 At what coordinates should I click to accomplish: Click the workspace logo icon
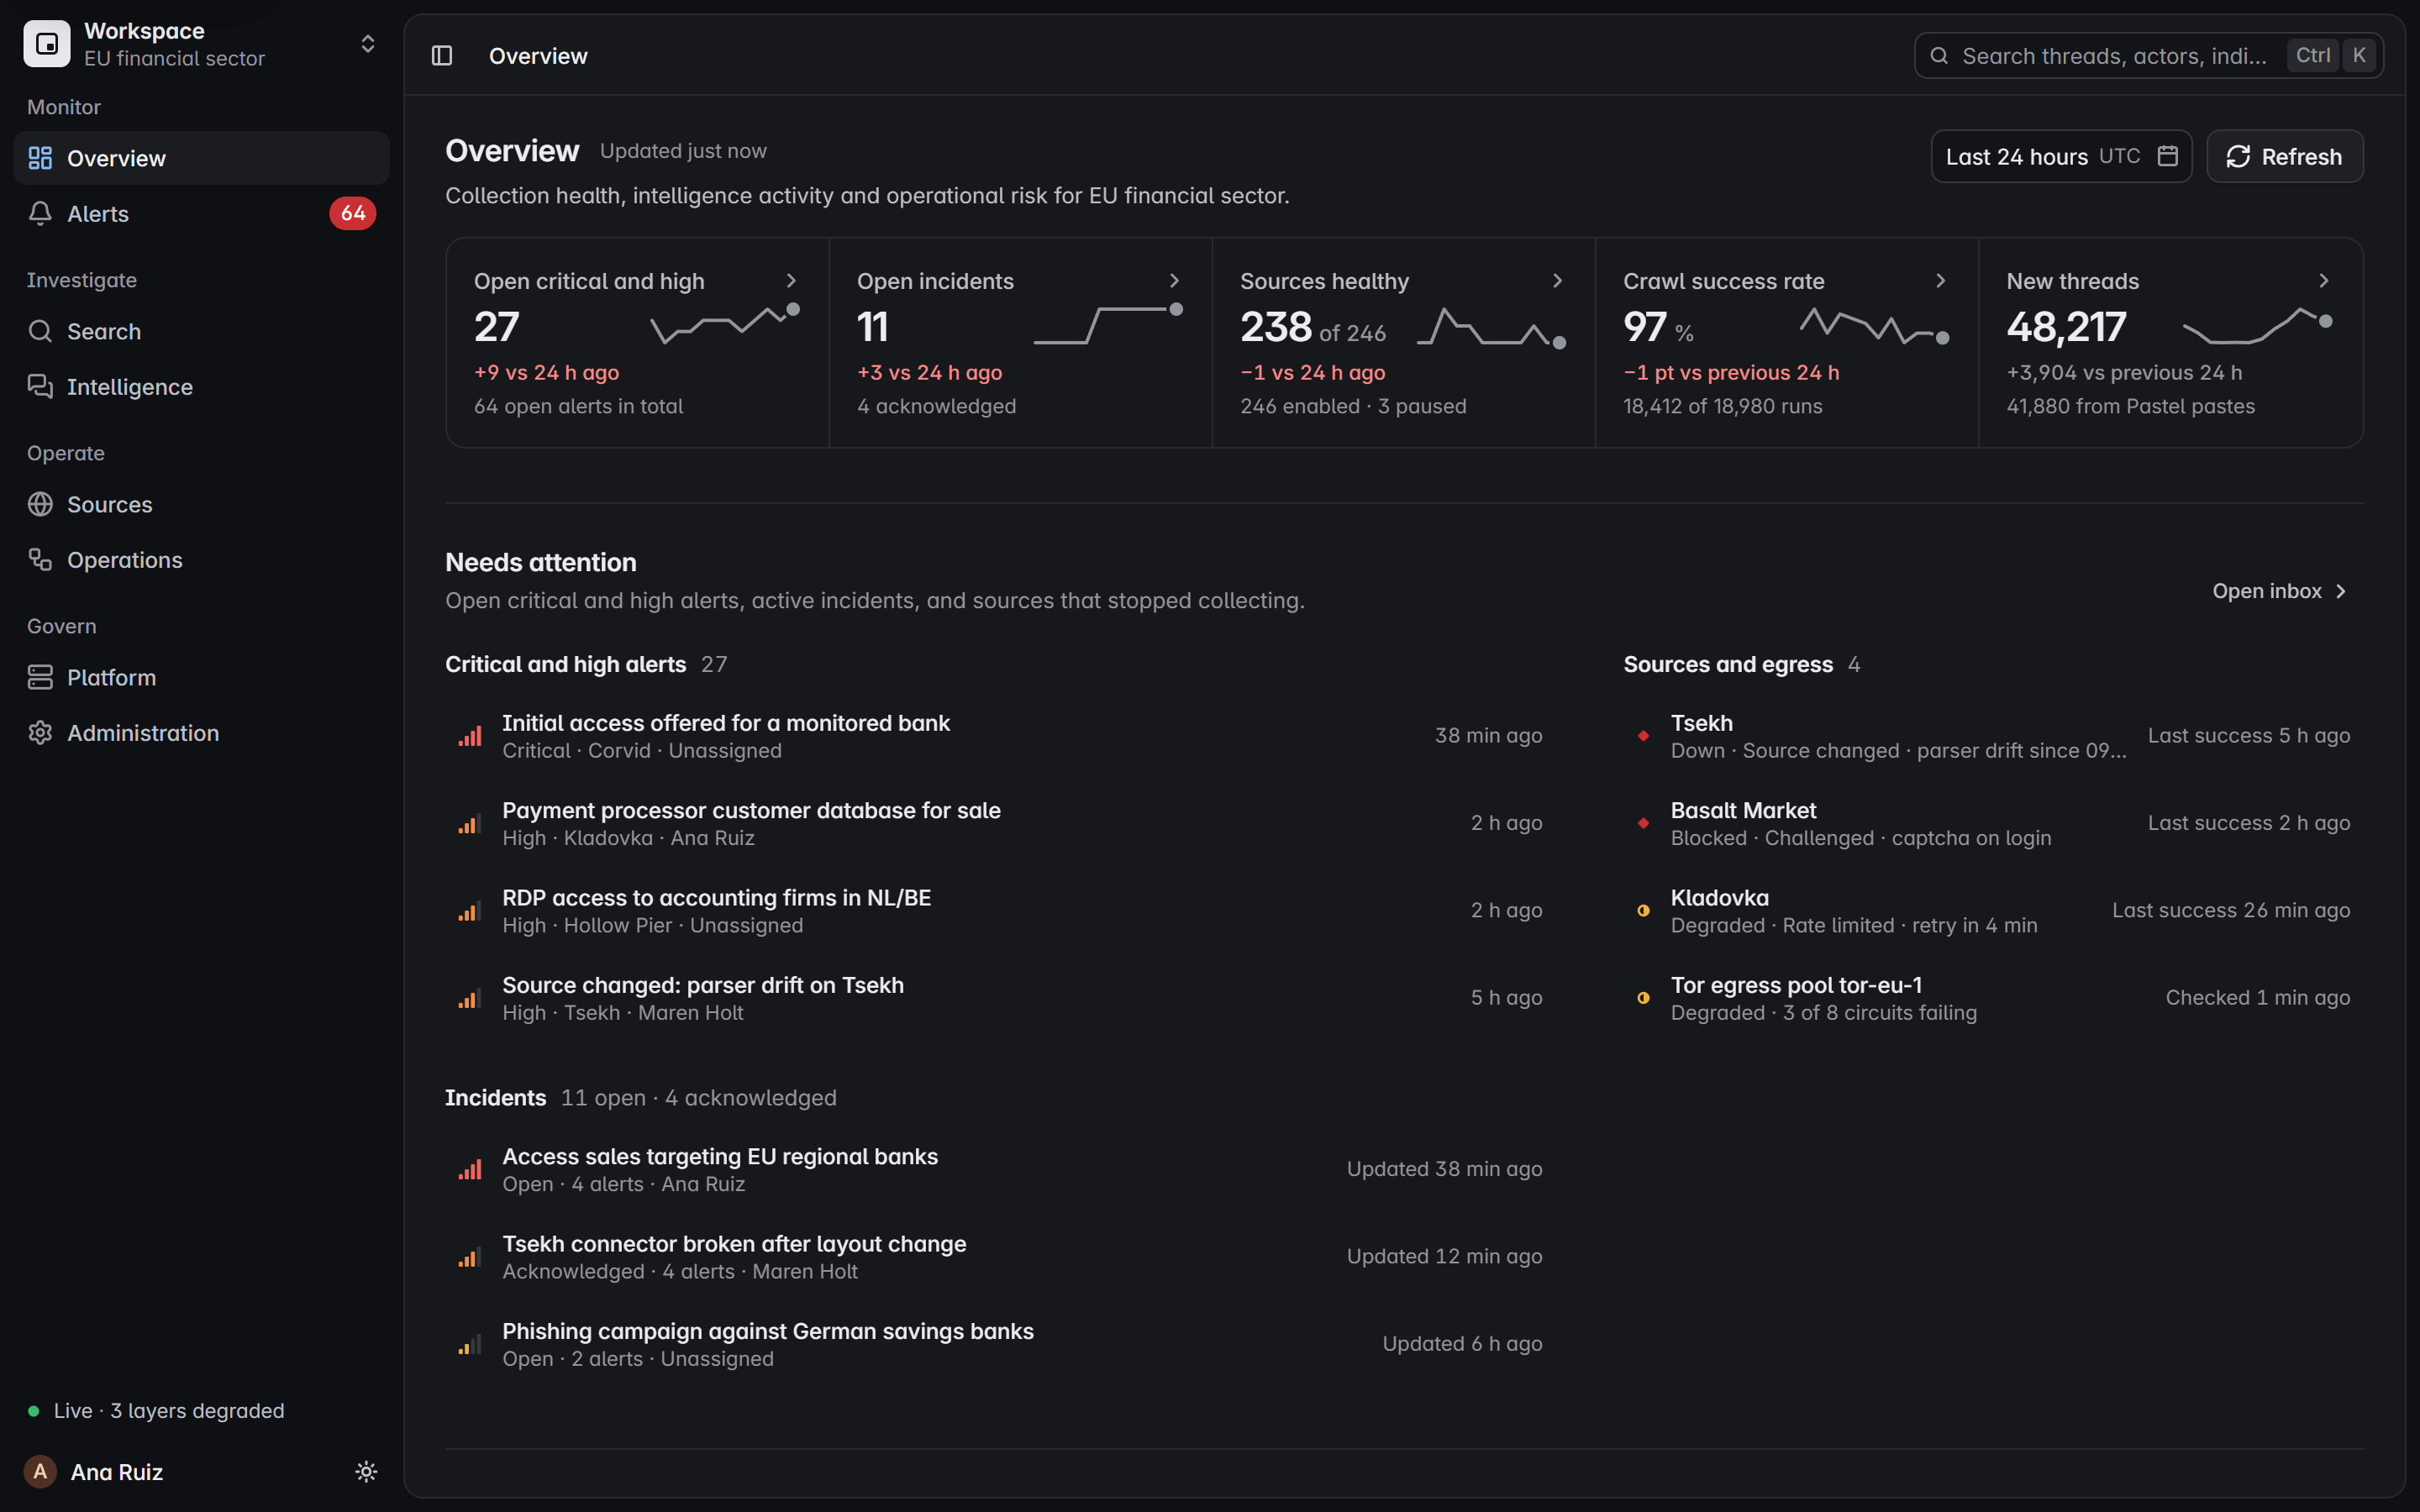[47, 44]
